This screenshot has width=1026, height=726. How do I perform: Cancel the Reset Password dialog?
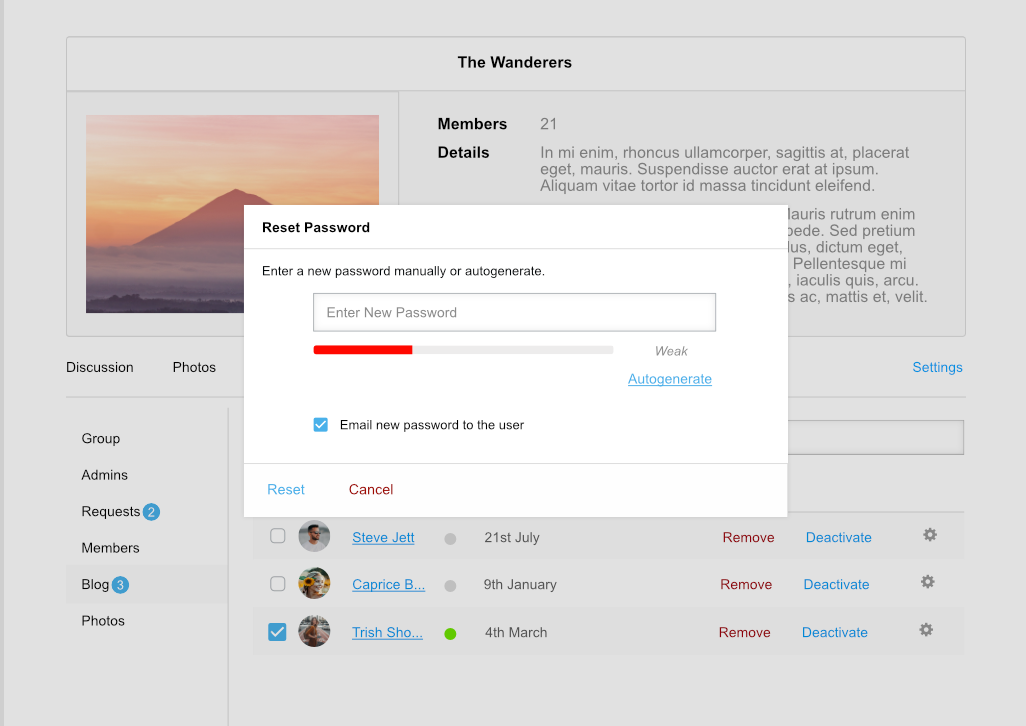point(371,489)
